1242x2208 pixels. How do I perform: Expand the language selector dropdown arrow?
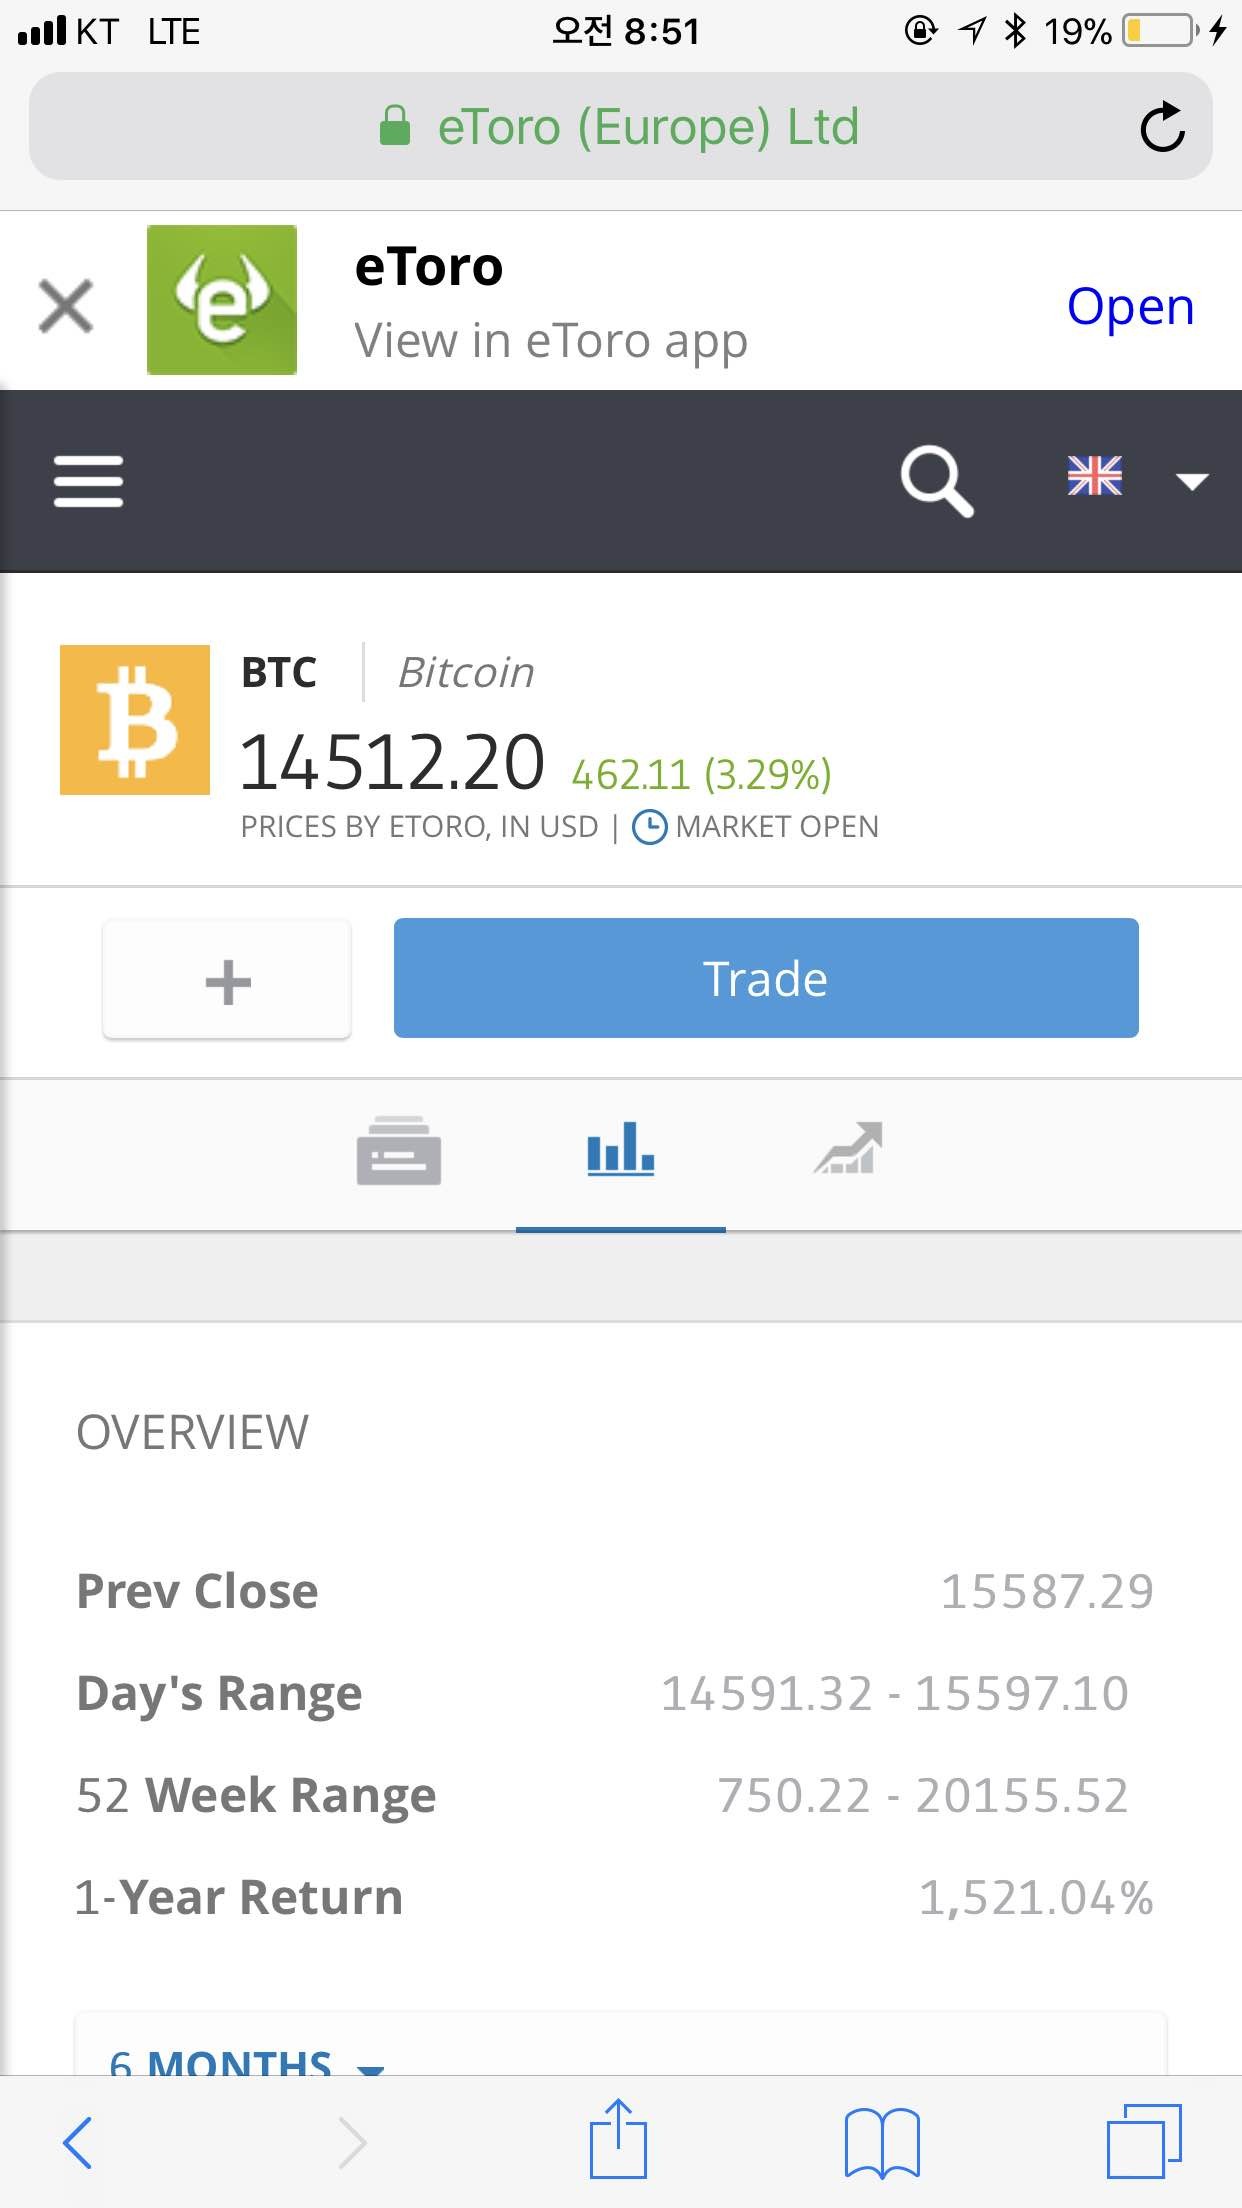click(x=1191, y=481)
